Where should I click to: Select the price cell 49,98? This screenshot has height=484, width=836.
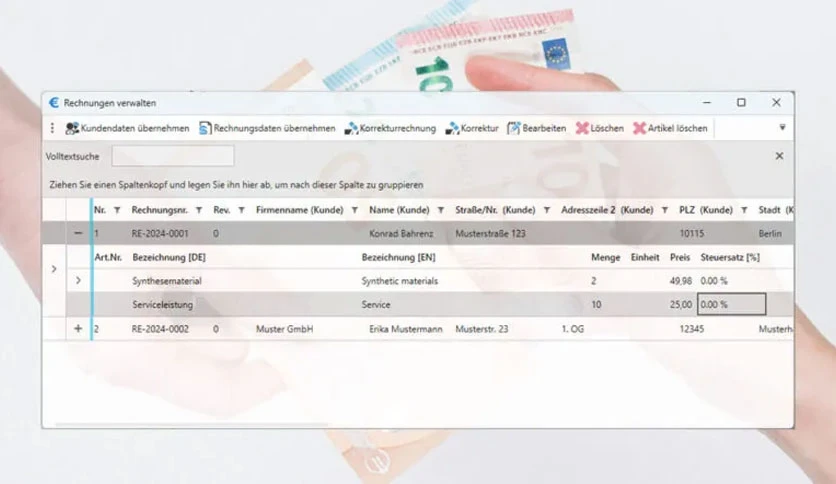coord(681,281)
